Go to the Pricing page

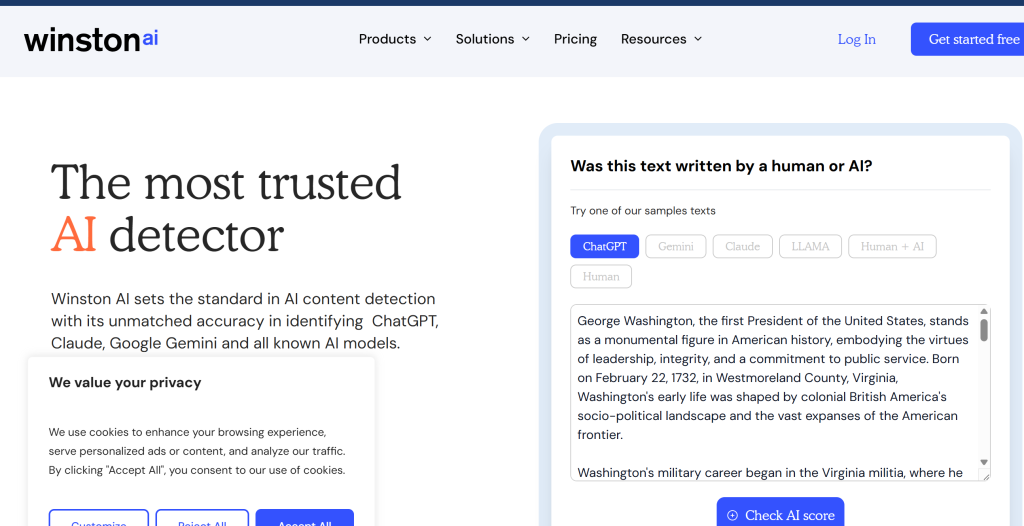point(575,39)
